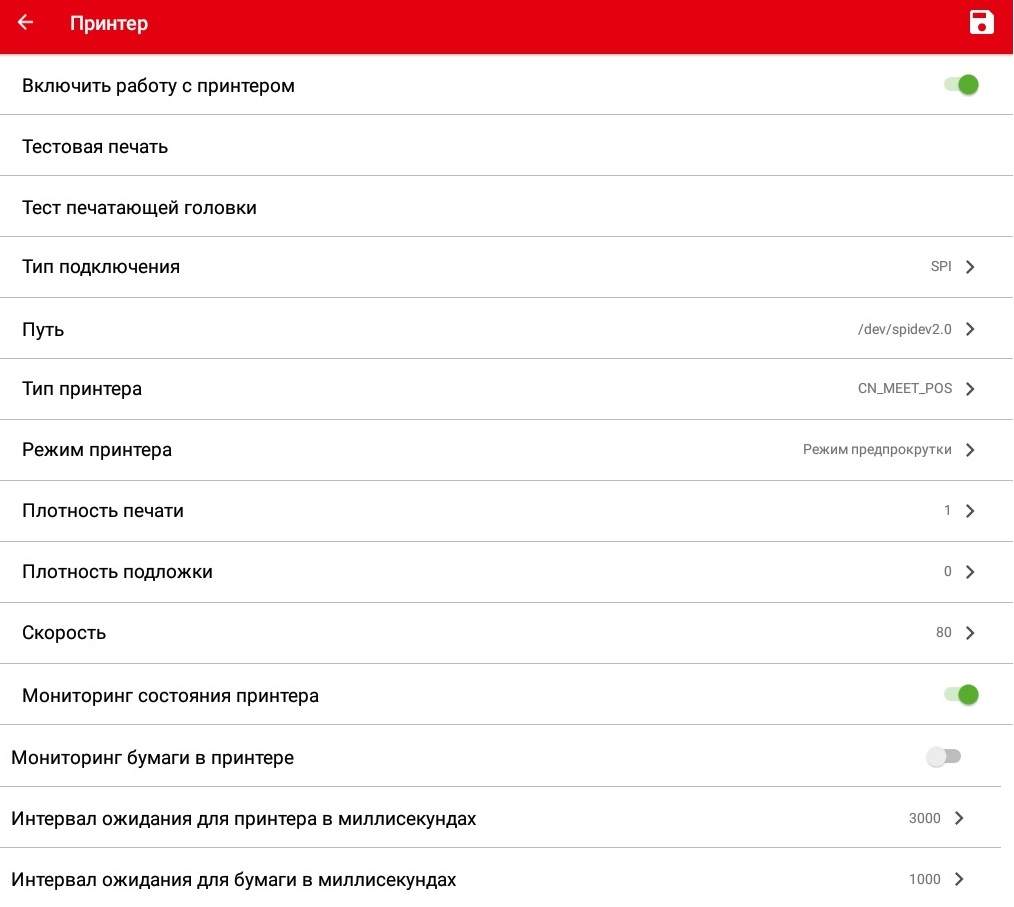Select the "Скорость" settings row label

point(64,633)
